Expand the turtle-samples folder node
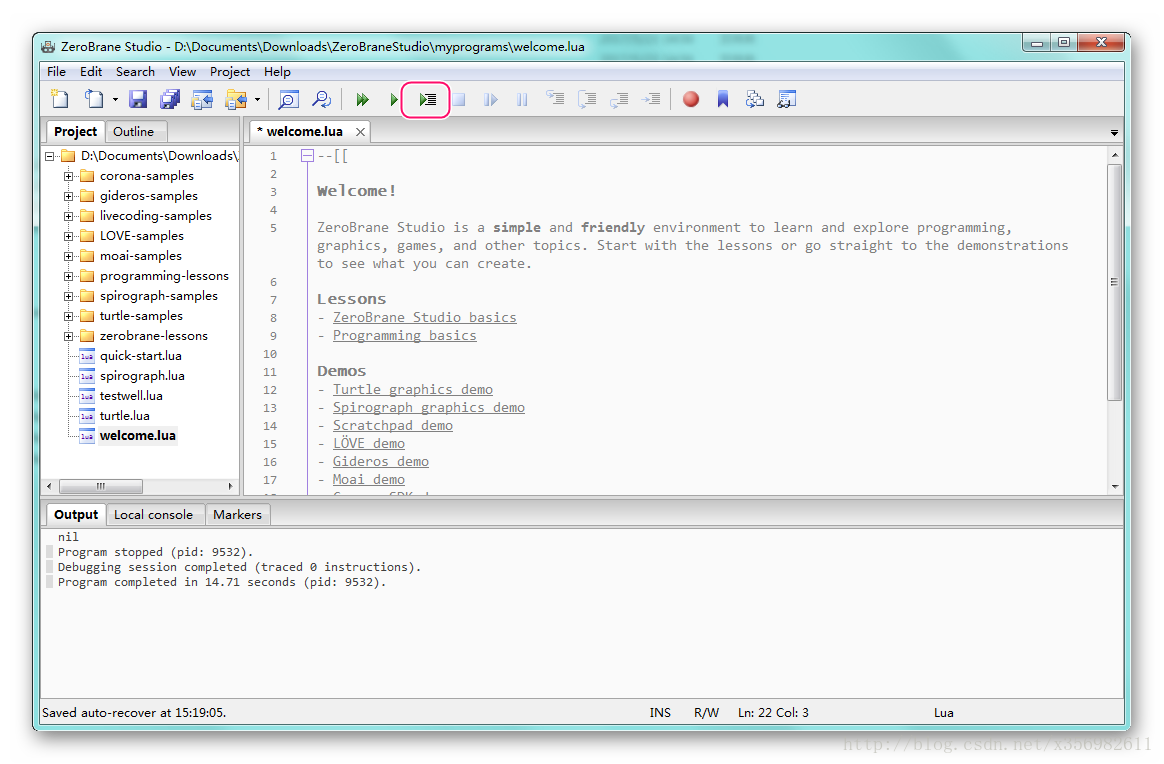Image resolution: width=1164 pixels, height=764 pixels. click(x=69, y=316)
